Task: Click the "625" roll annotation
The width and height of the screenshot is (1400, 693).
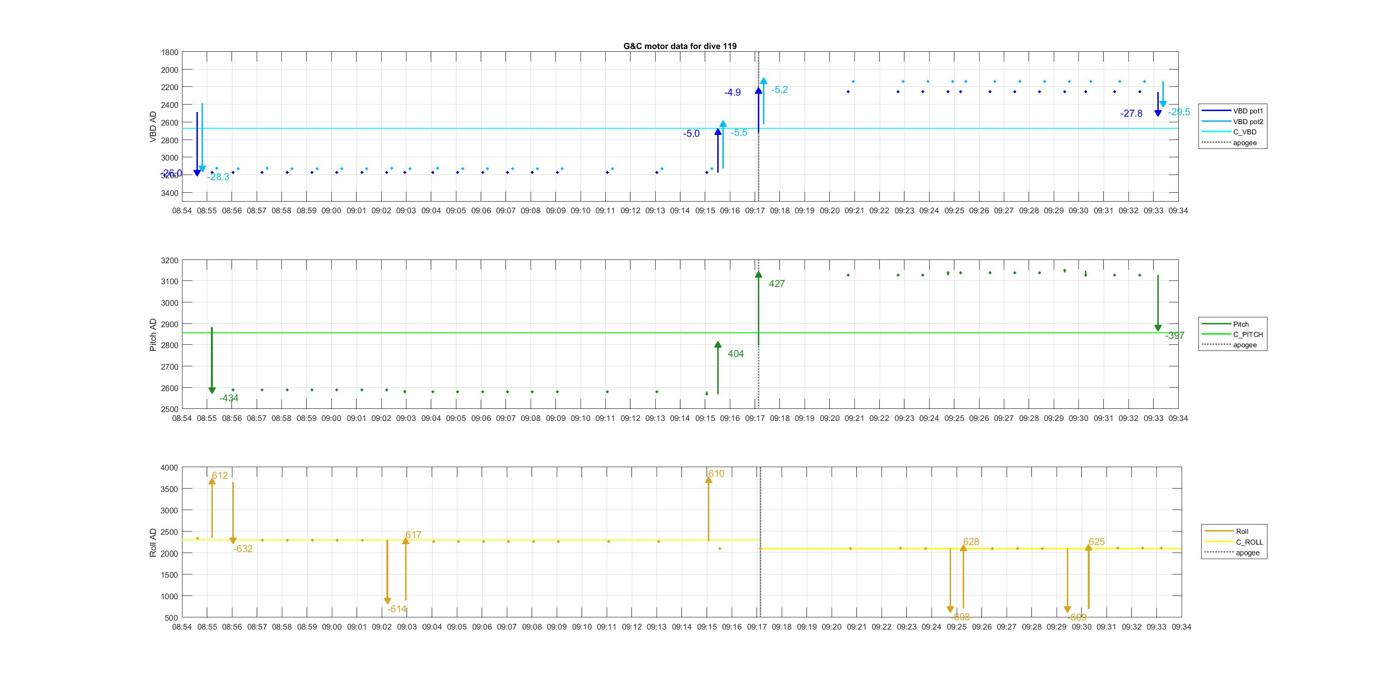Action: coord(1097,542)
